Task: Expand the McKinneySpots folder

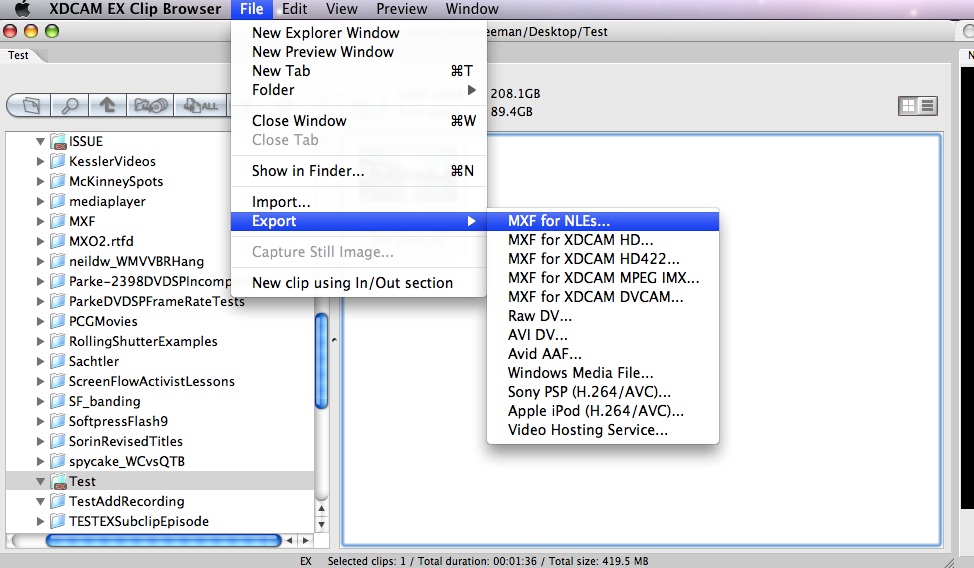Action: 40,181
